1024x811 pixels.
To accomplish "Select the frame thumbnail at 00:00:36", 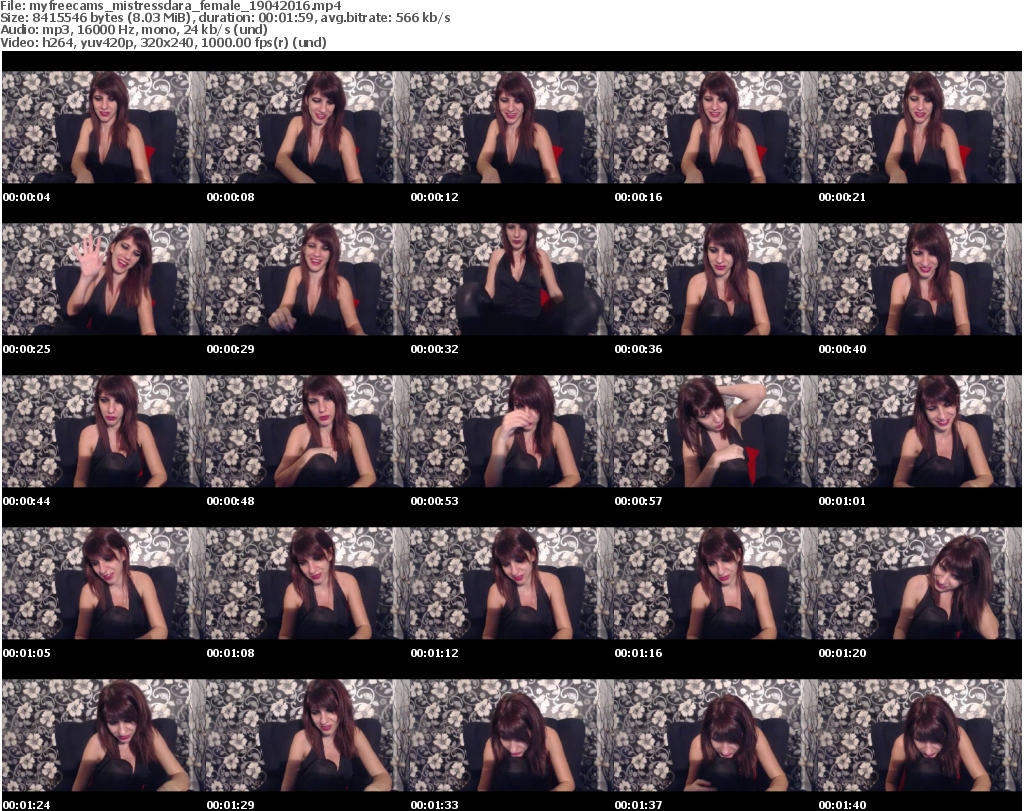I will (x=716, y=279).
